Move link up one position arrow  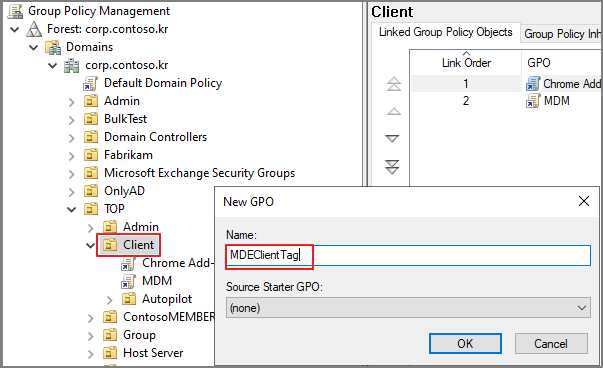point(393,112)
